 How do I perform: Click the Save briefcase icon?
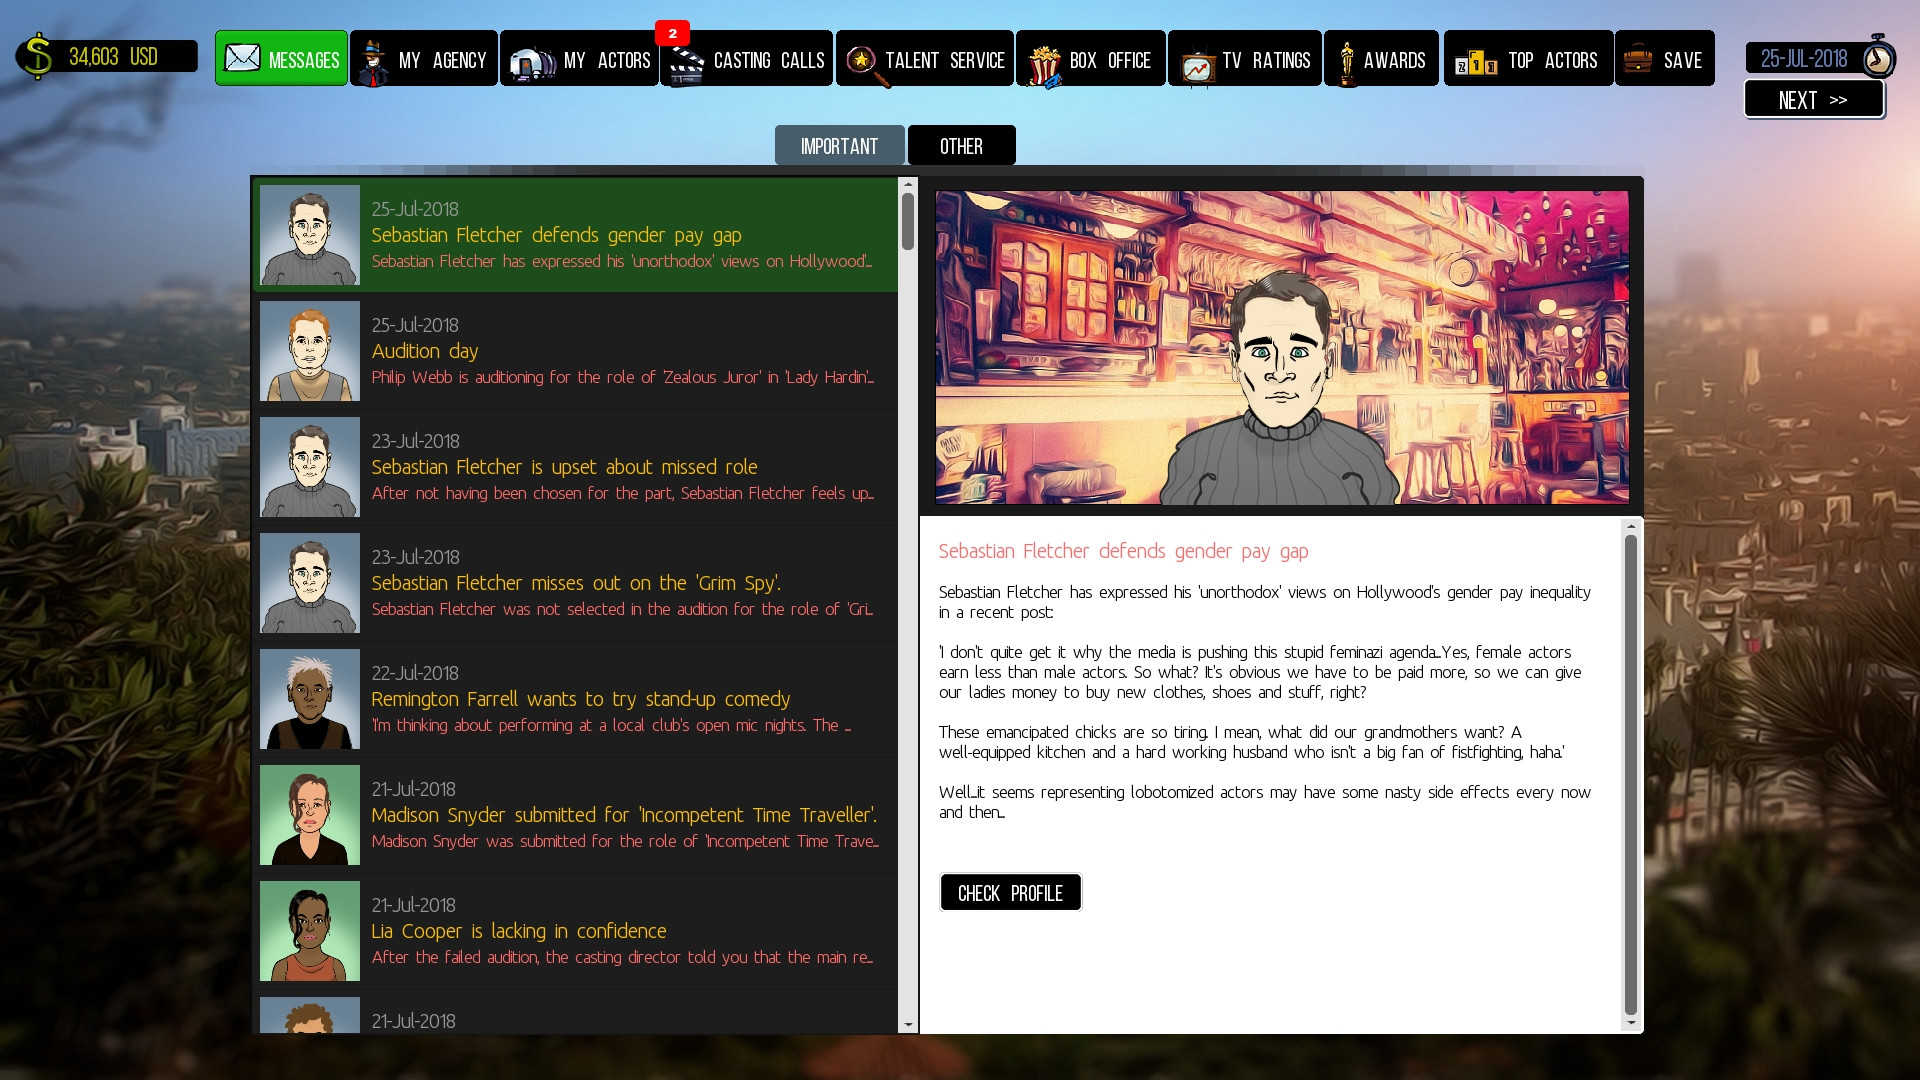1638,59
